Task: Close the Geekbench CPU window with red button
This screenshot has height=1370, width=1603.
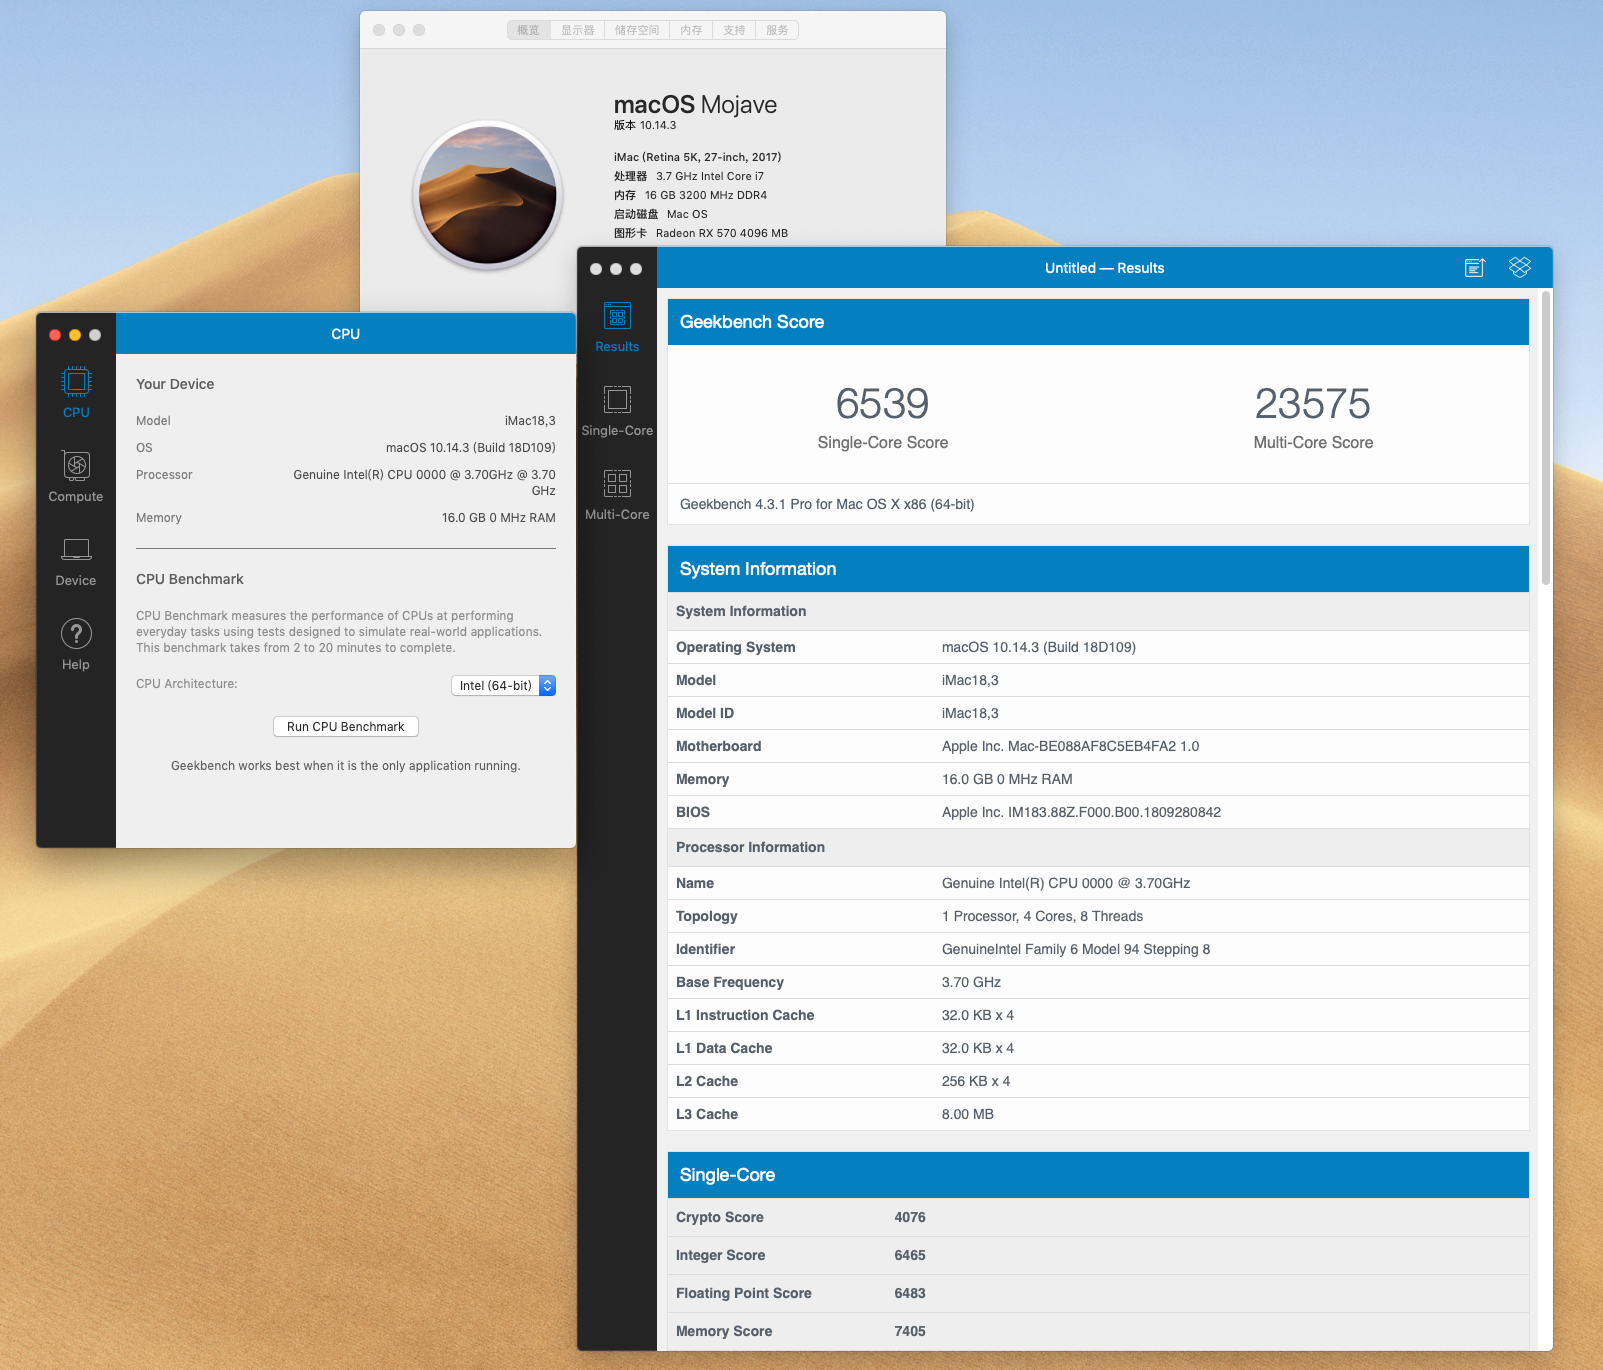Action: coord(55,335)
